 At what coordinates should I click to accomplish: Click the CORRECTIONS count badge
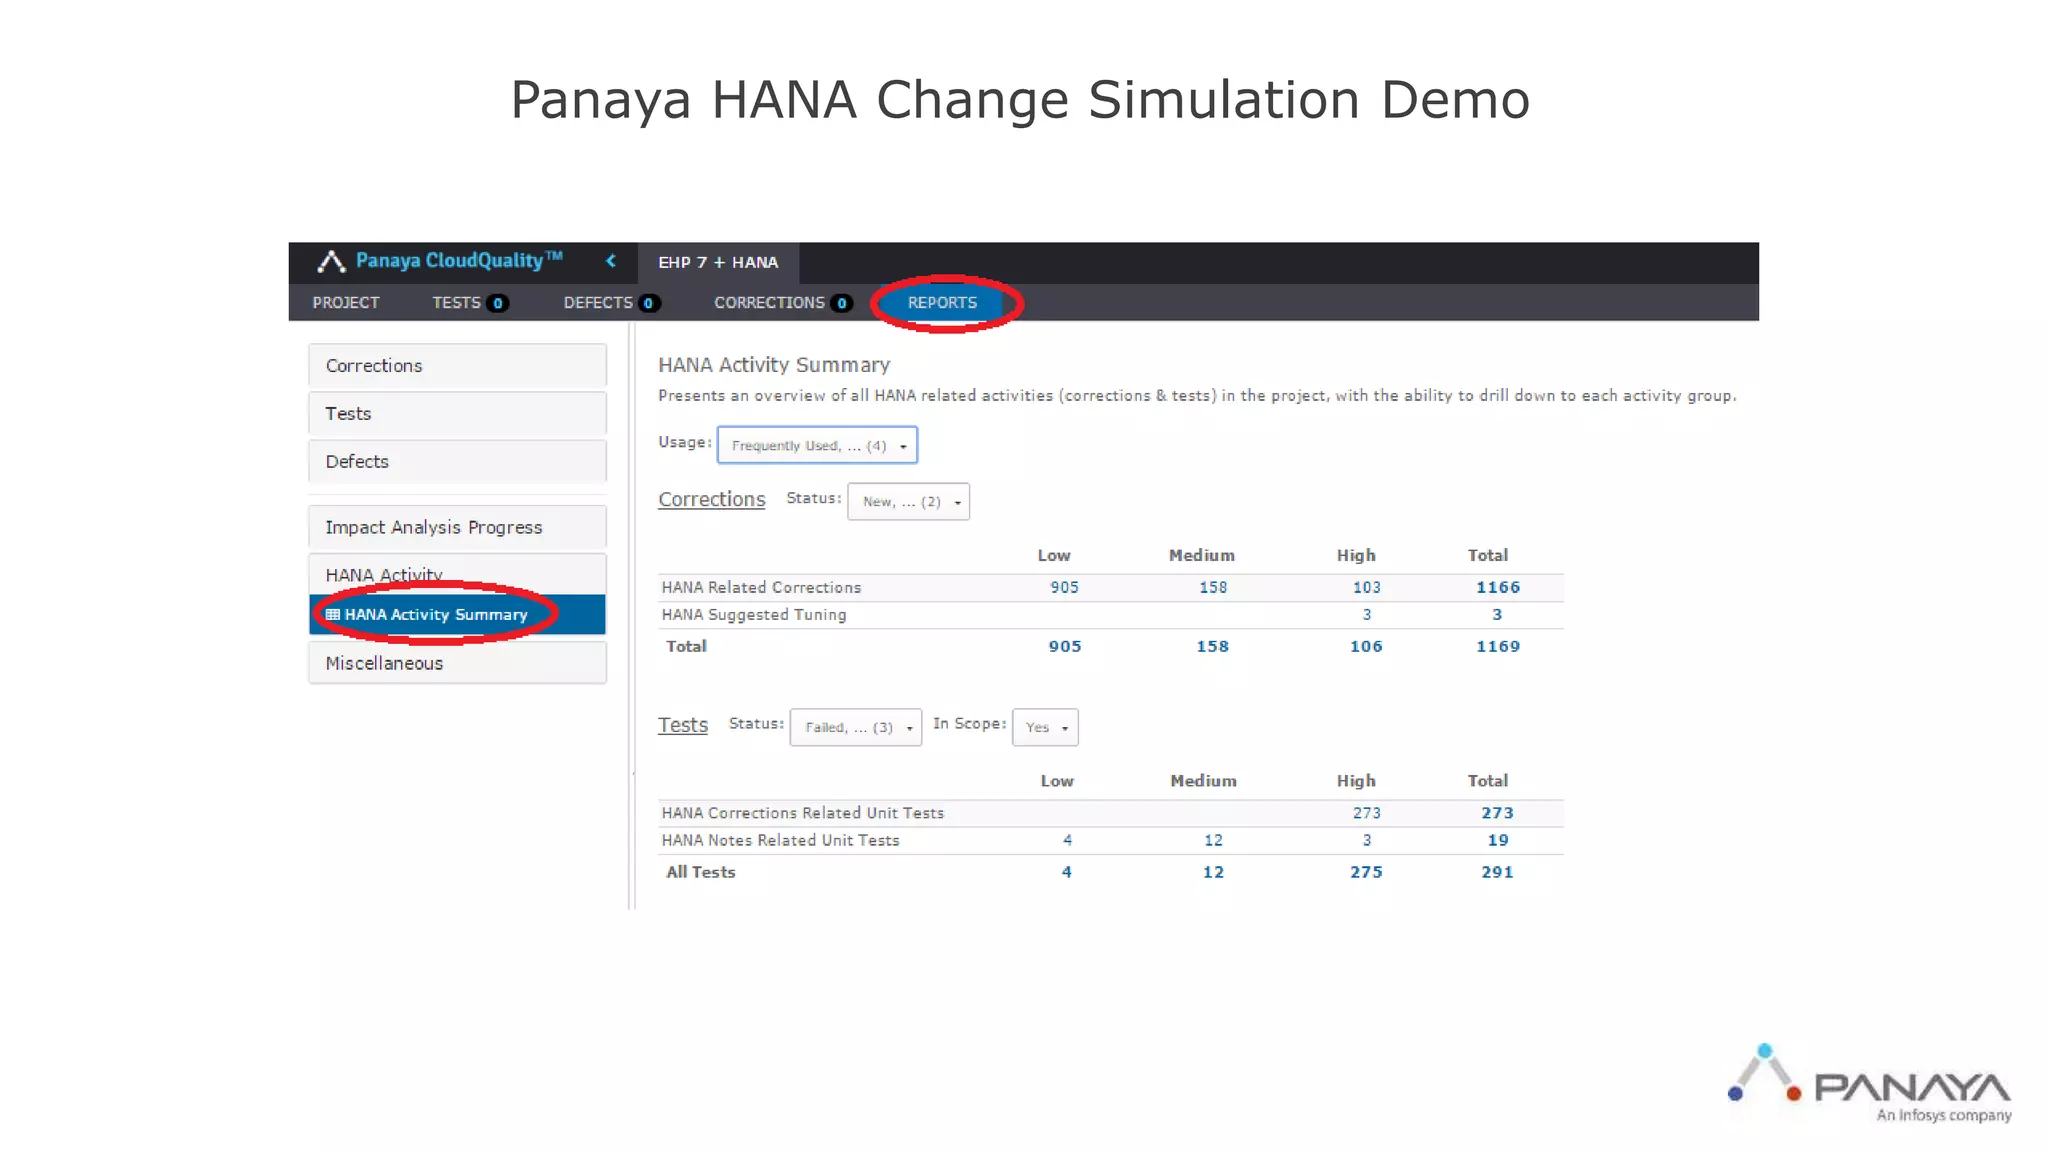click(x=842, y=303)
